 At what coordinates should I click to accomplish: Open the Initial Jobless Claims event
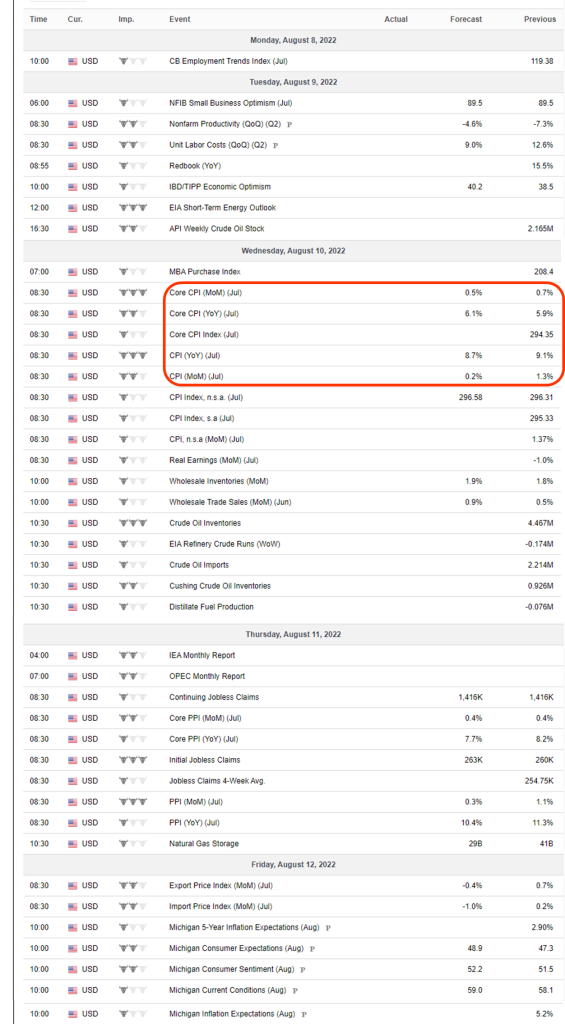[x=204, y=760]
